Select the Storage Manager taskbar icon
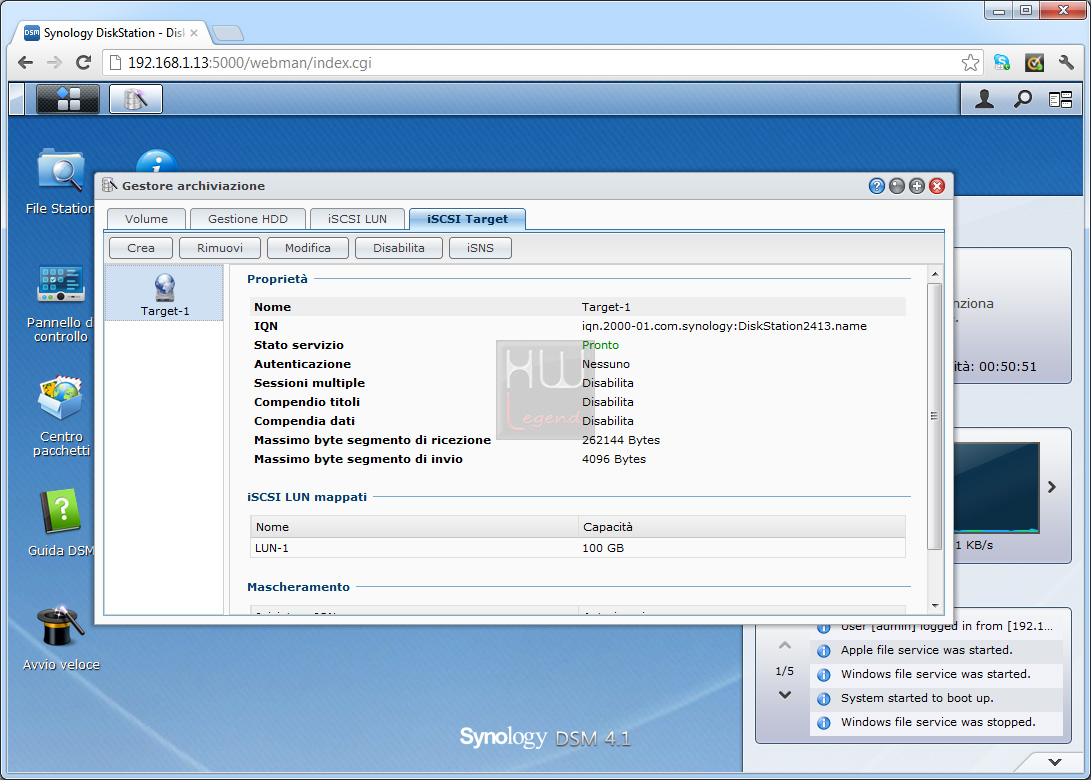This screenshot has width=1091, height=780. point(136,99)
